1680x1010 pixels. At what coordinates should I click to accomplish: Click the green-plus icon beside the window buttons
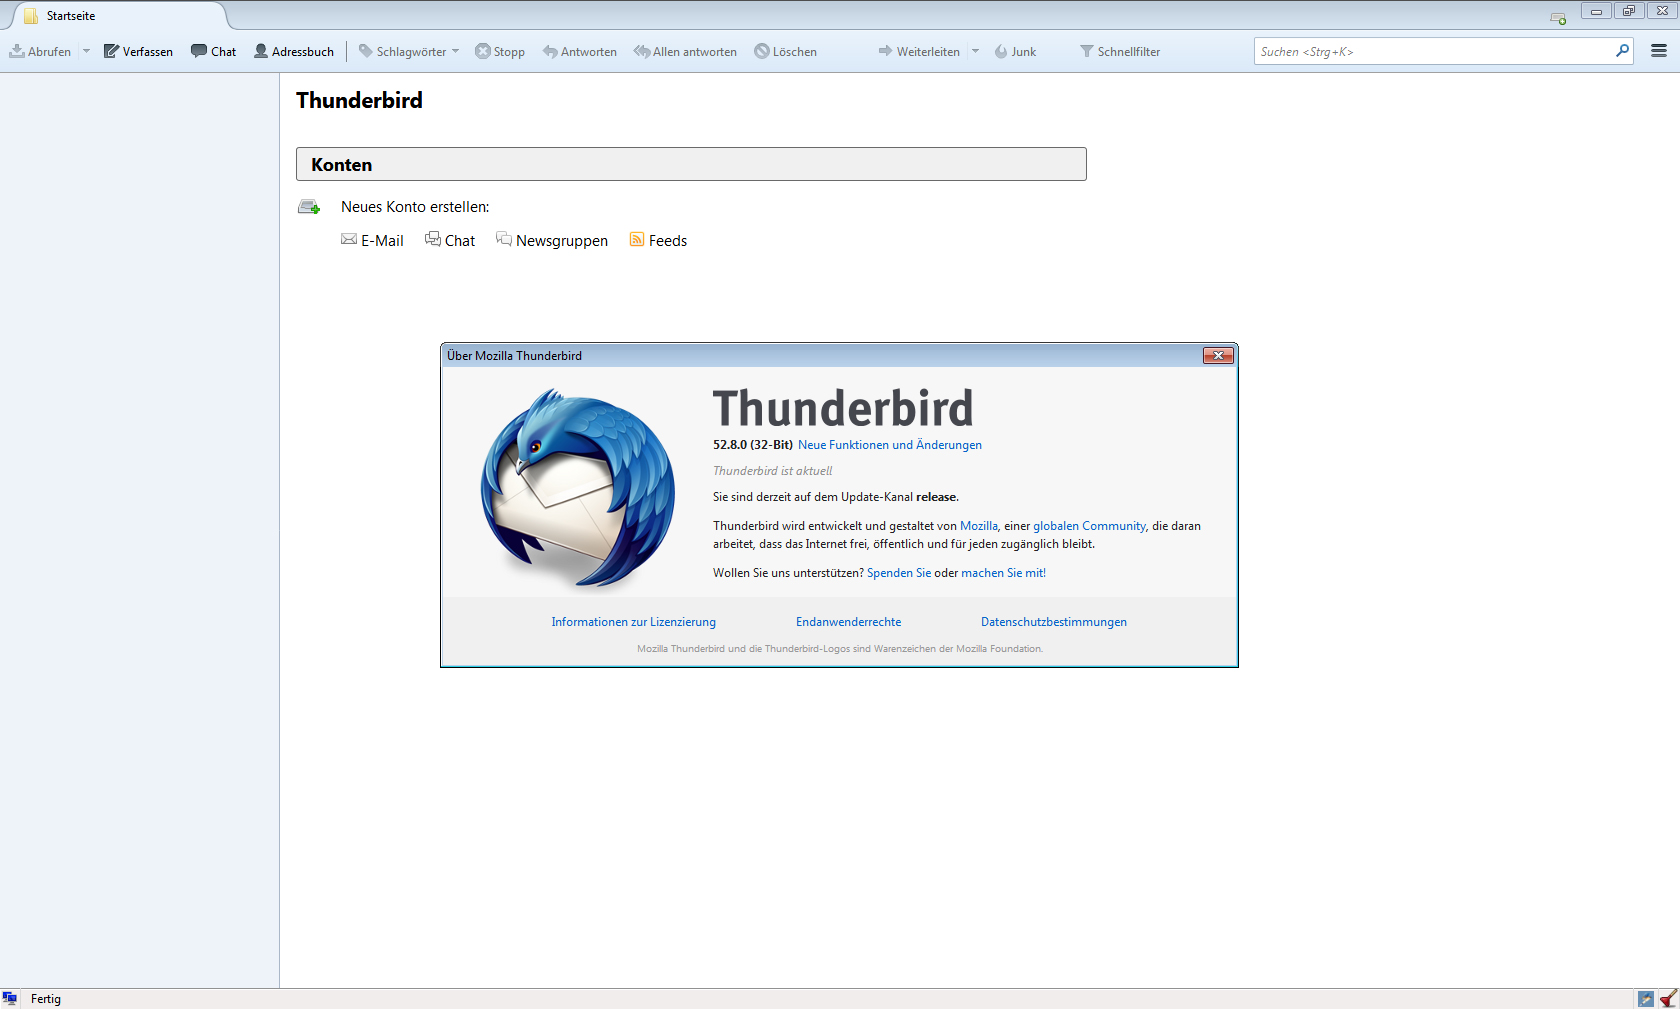coord(1558,18)
